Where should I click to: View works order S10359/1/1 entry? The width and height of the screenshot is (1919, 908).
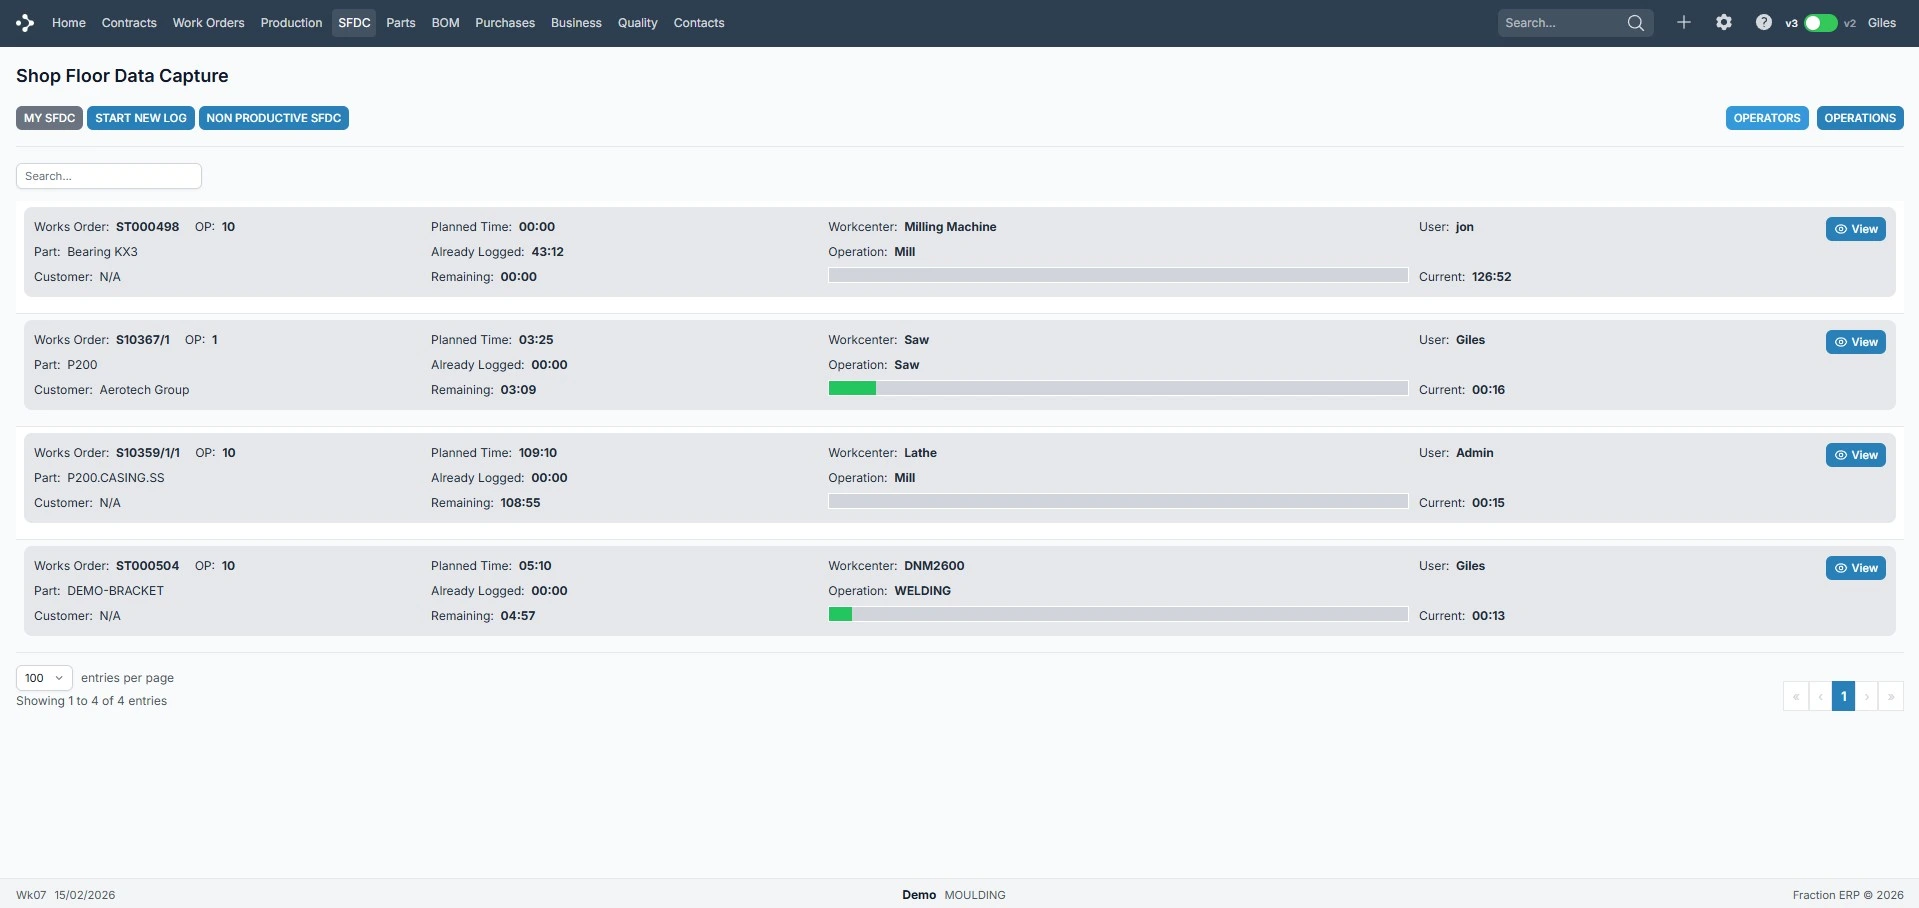click(x=1855, y=455)
